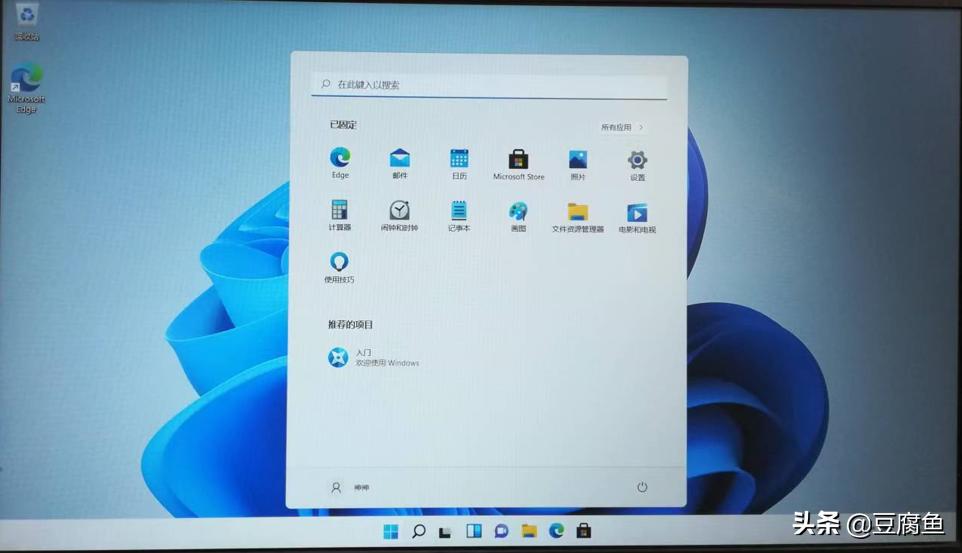
Task: Launch the Calculator (计算器) app
Action: coord(339,215)
